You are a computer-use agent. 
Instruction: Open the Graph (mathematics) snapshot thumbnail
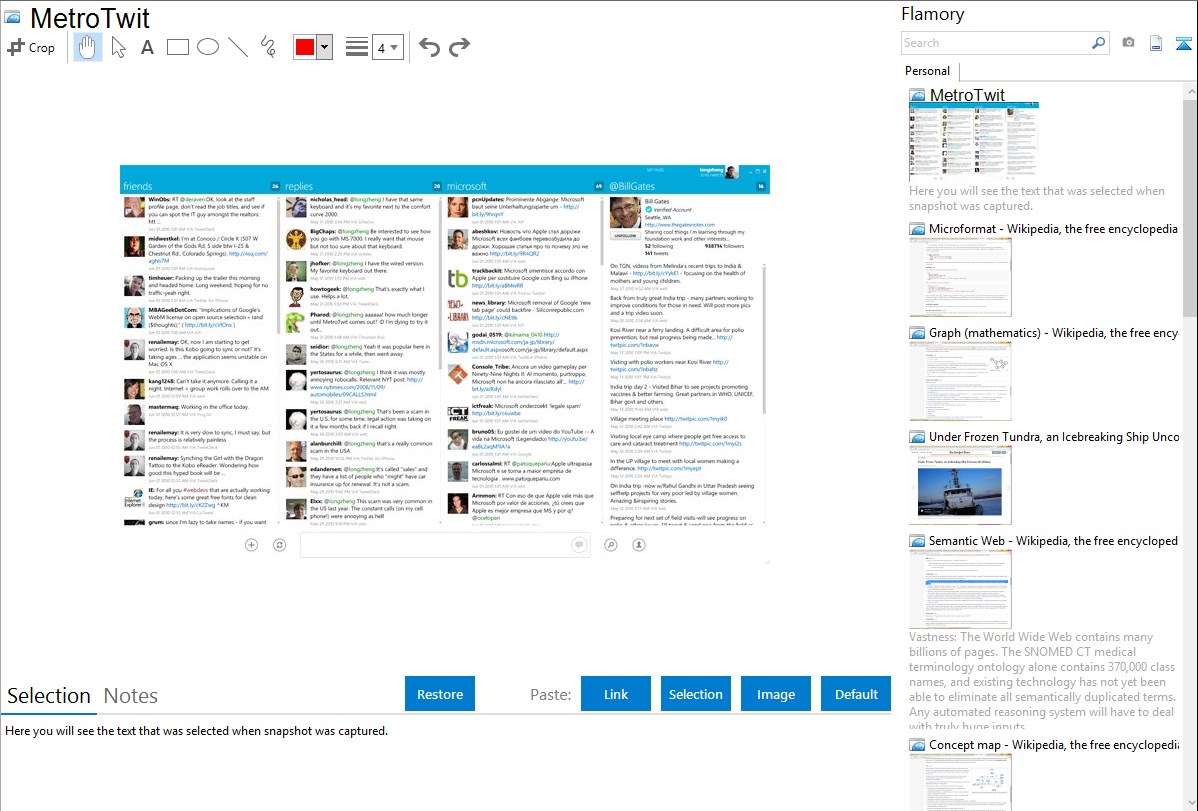pos(960,381)
